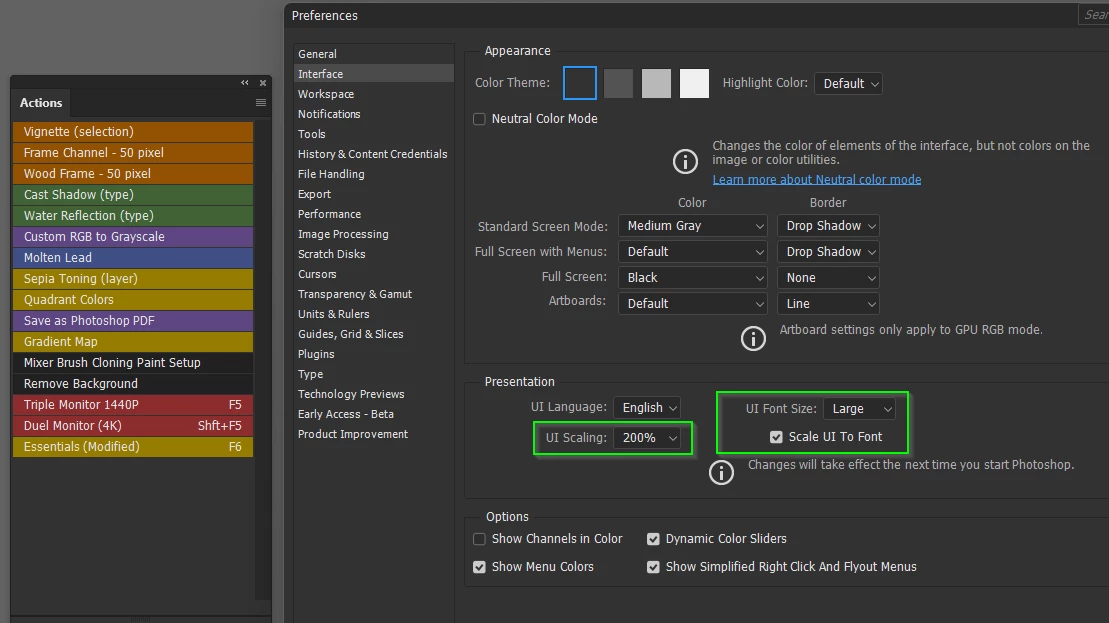
Task: Select the Interface preferences category
Action: tap(373, 74)
